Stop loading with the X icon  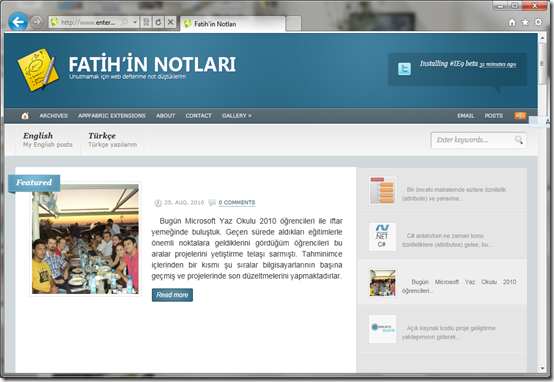(170, 22)
